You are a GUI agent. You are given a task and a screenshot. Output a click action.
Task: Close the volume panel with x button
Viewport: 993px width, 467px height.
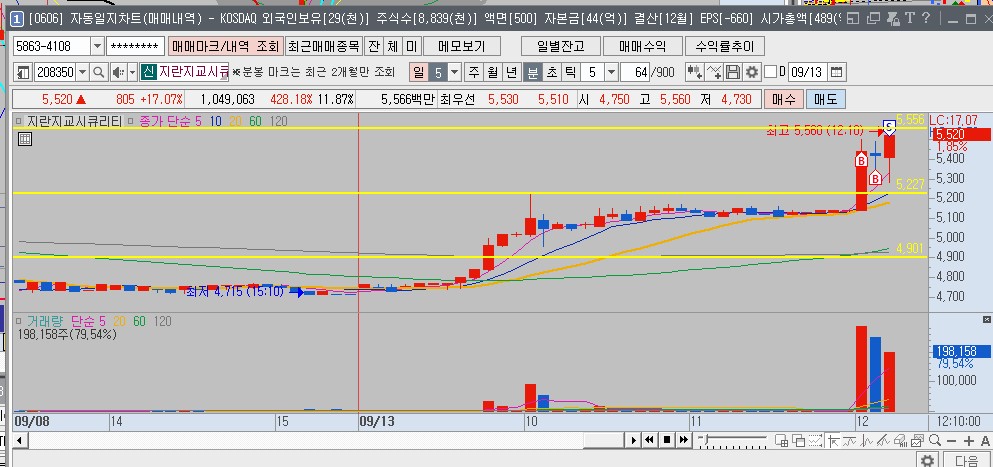pyautogui.click(x=987, y=319)
